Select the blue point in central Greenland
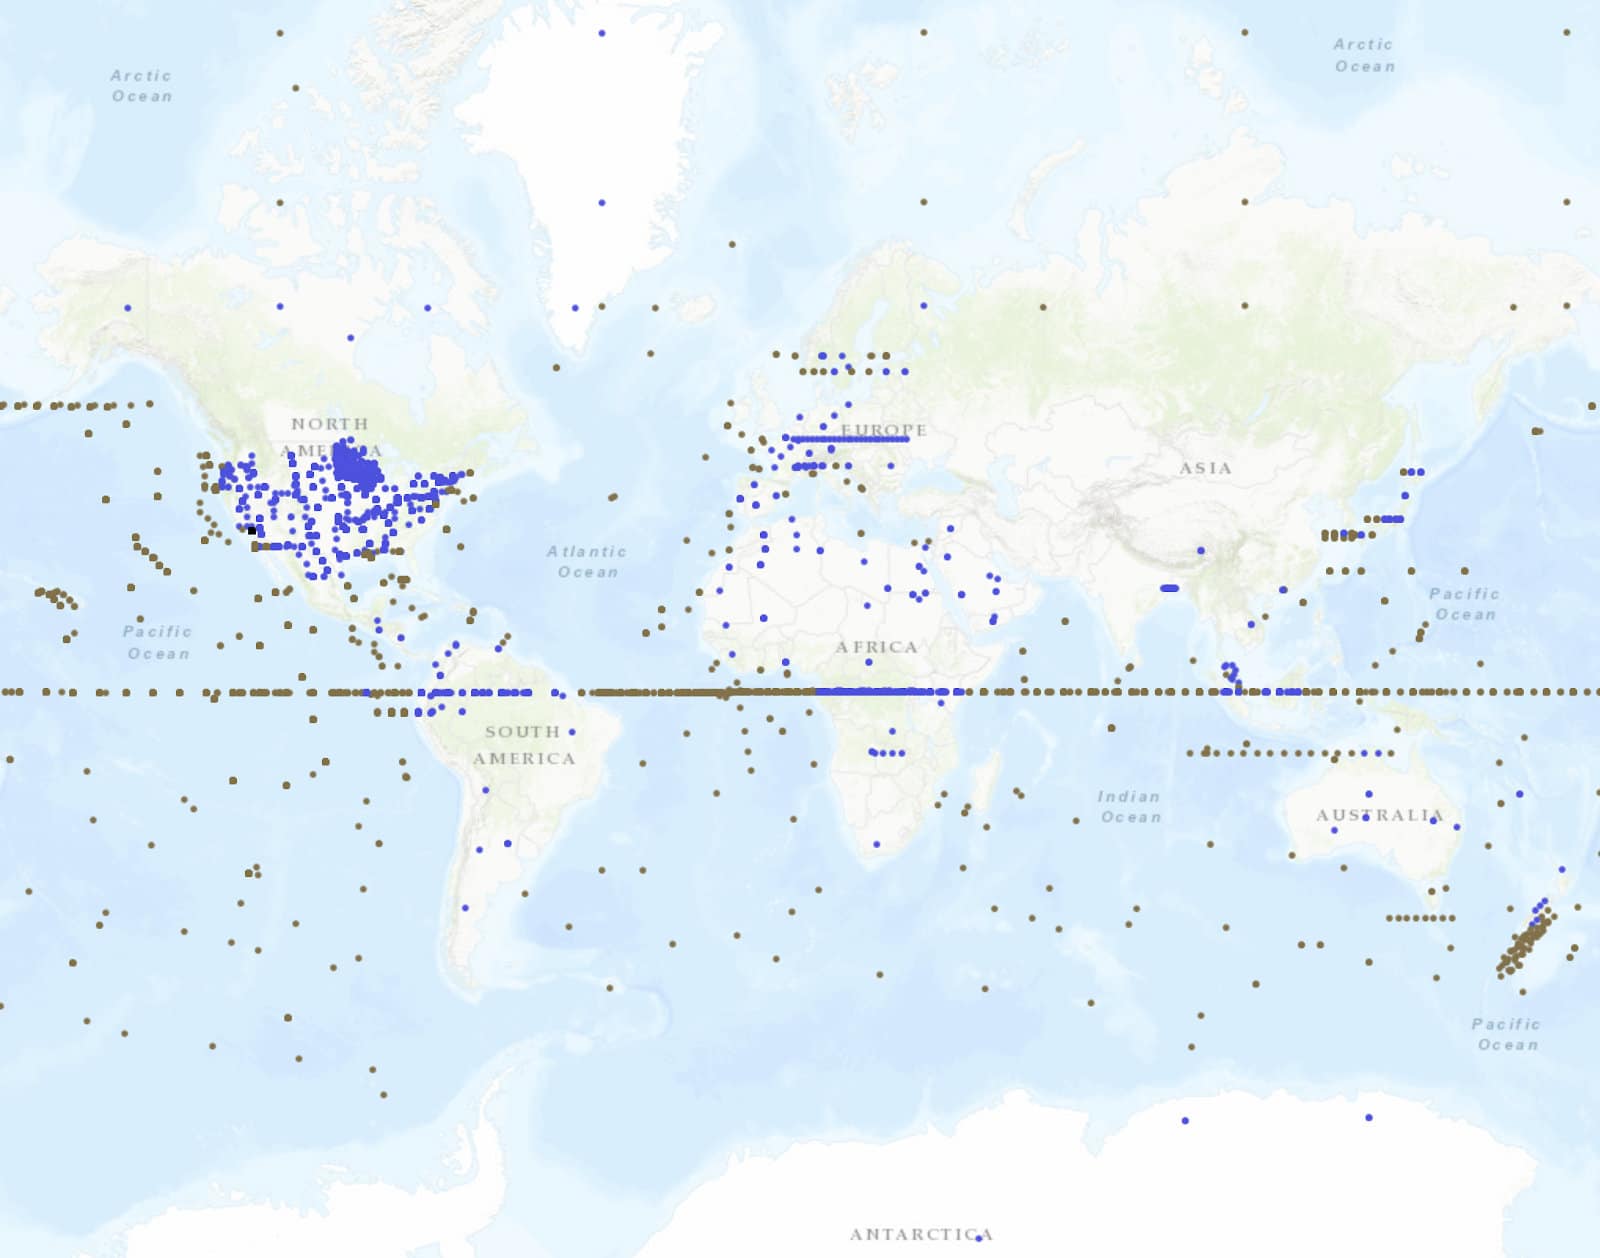Viewport: 1600px width, 1258px height. pos(602,203)
